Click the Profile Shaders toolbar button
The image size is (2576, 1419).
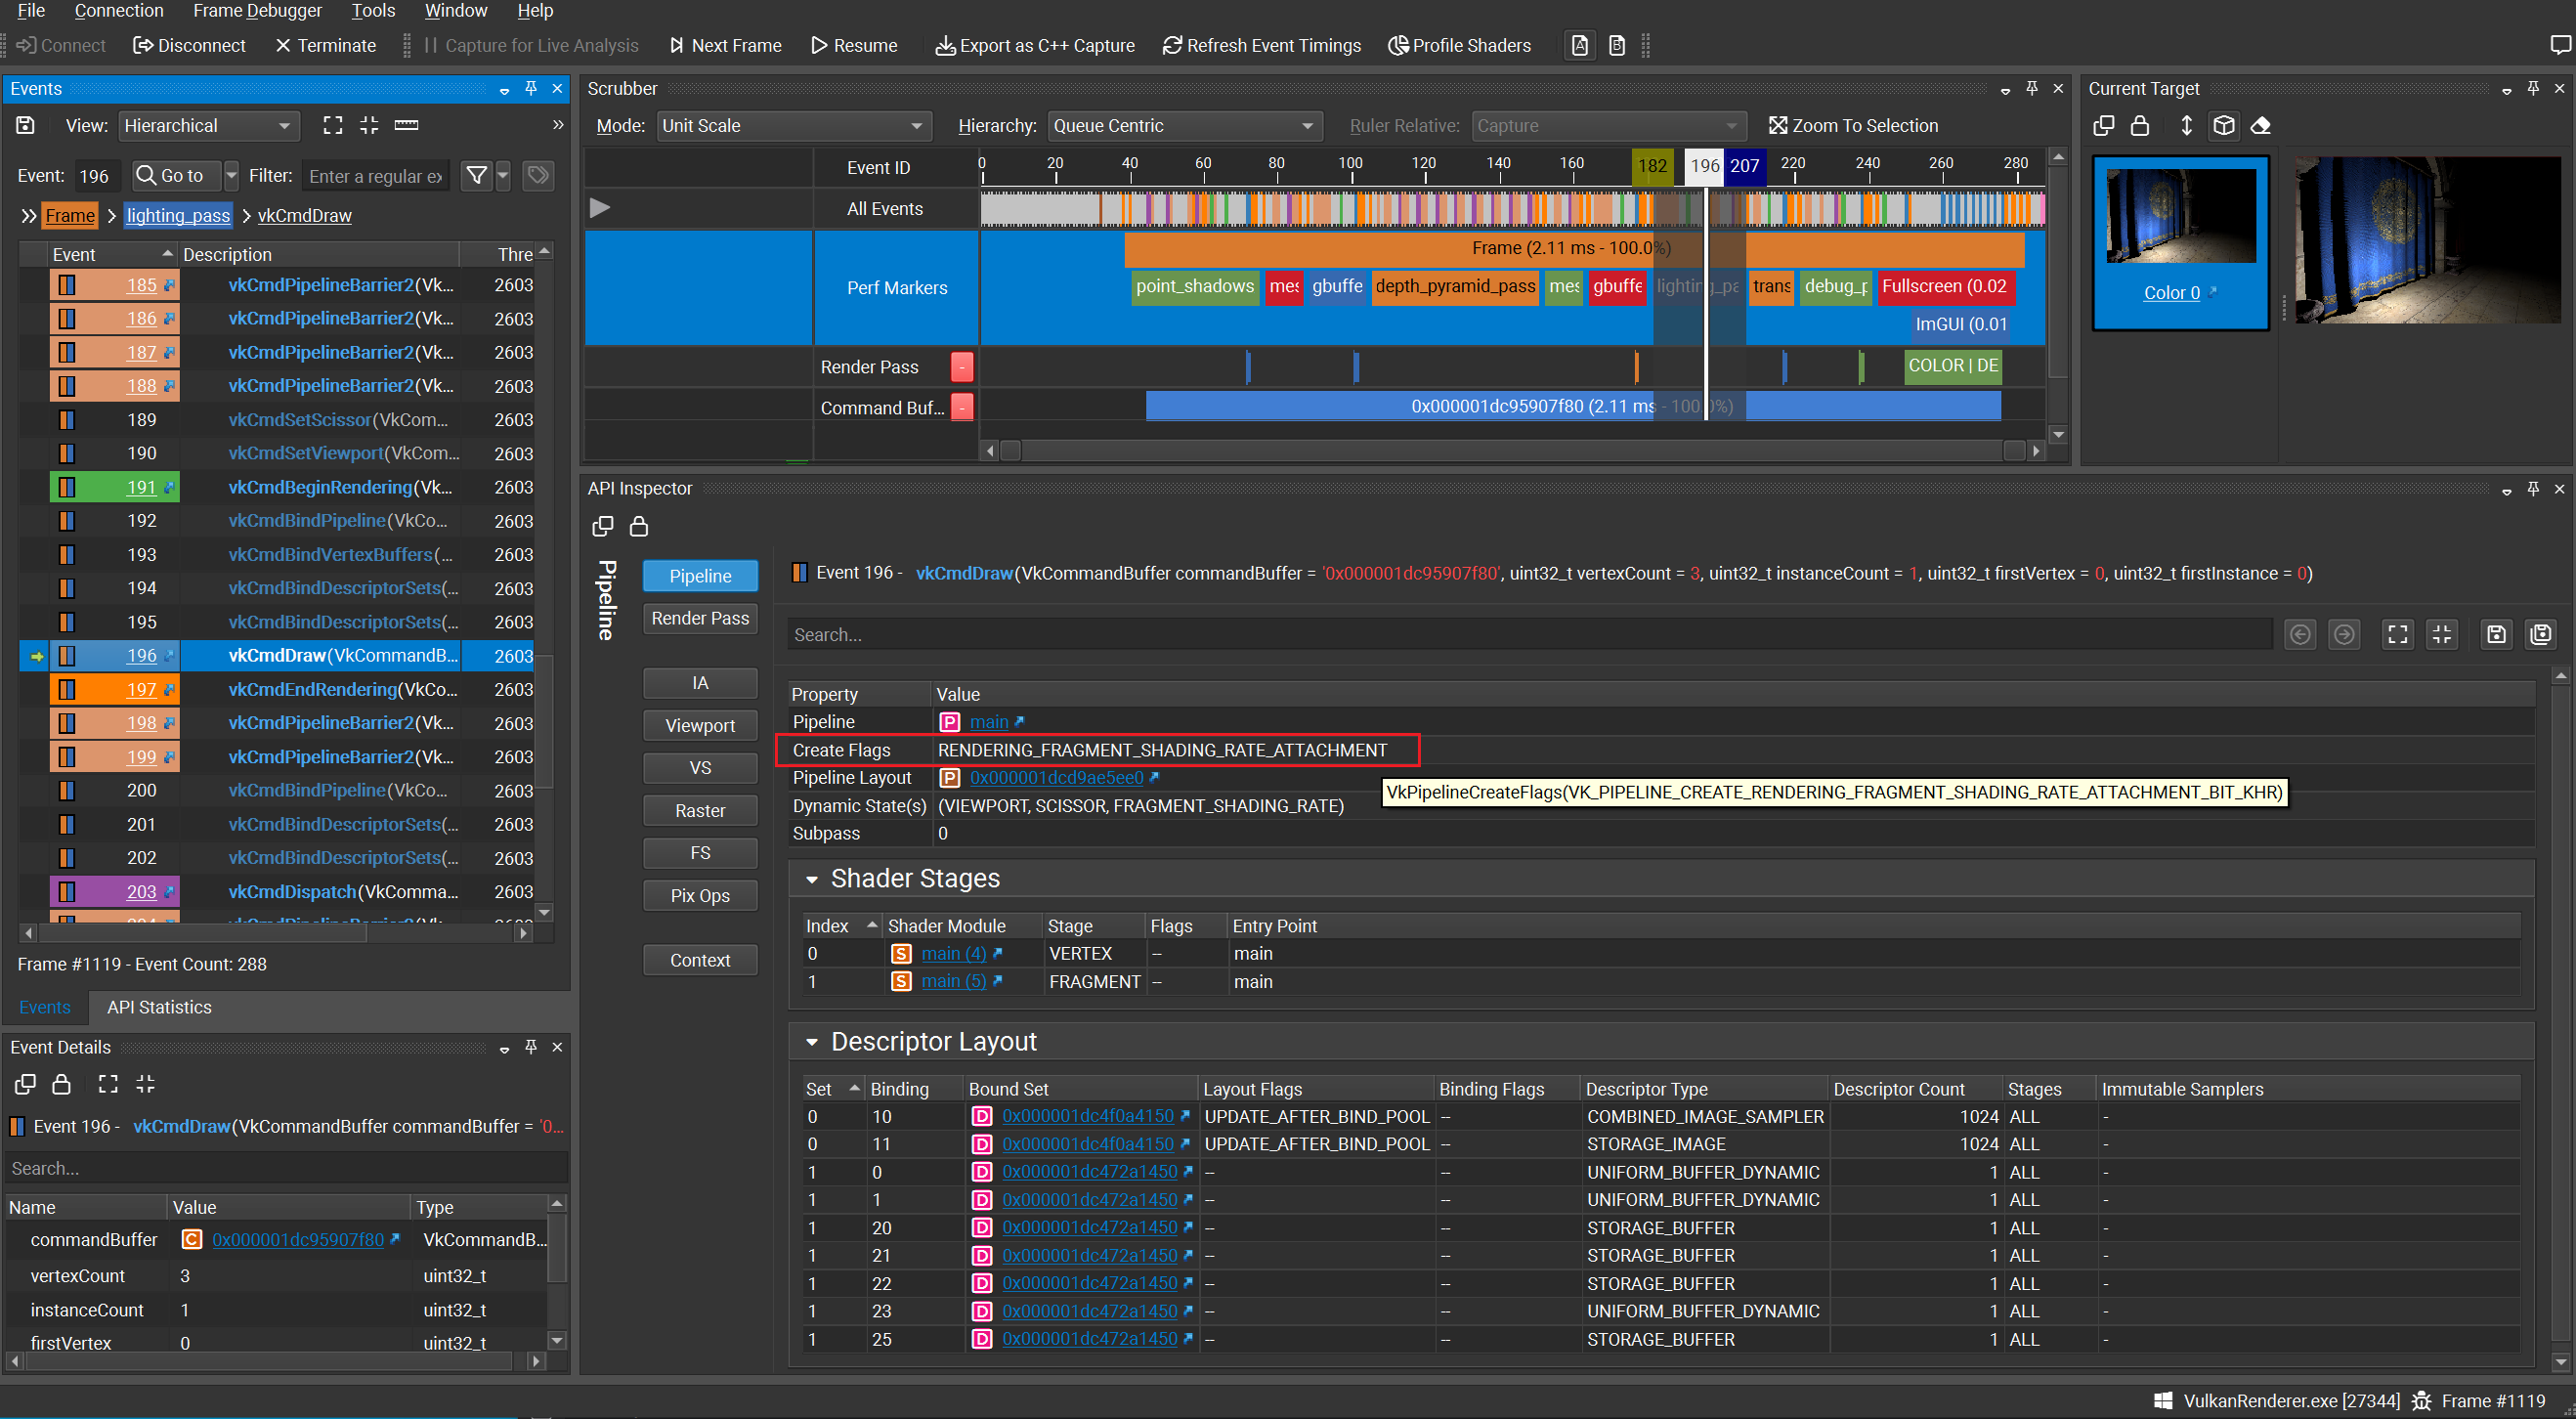pyautogui.click(x=1459, y=45)
